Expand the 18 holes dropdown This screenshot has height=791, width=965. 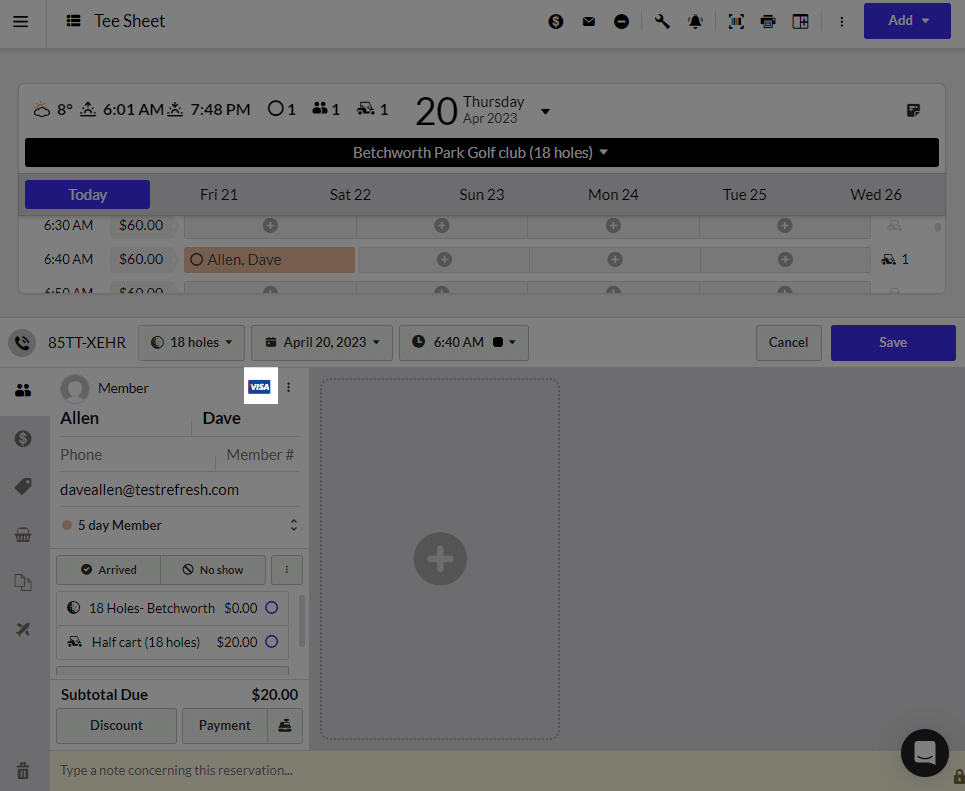191,342
